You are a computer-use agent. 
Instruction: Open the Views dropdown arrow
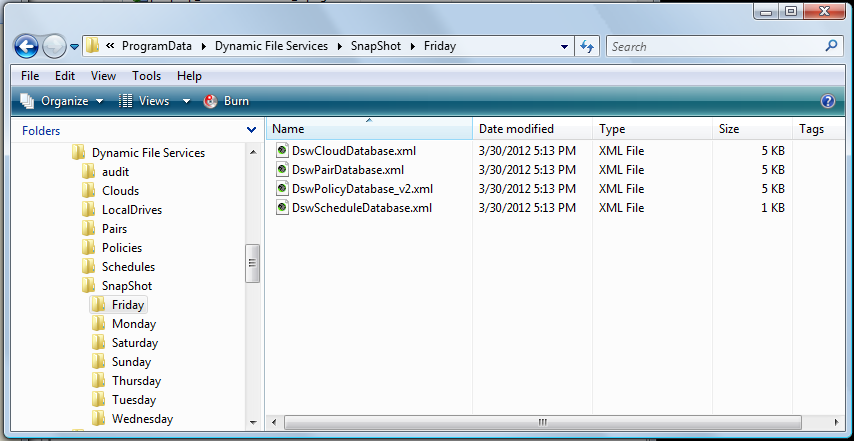(x=186, y=101)
